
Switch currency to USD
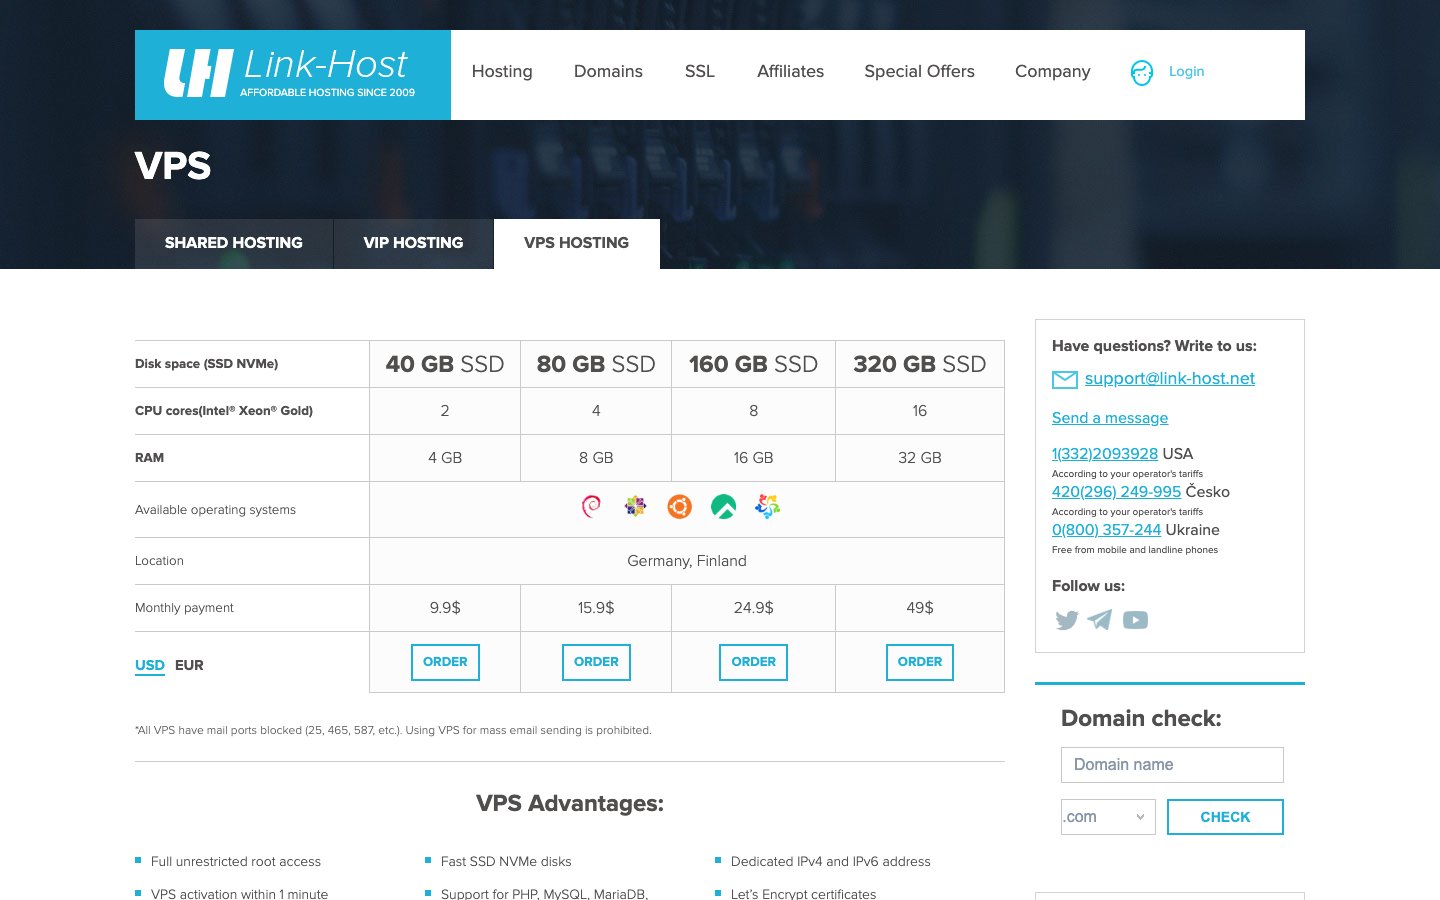[x=150, y=665]
